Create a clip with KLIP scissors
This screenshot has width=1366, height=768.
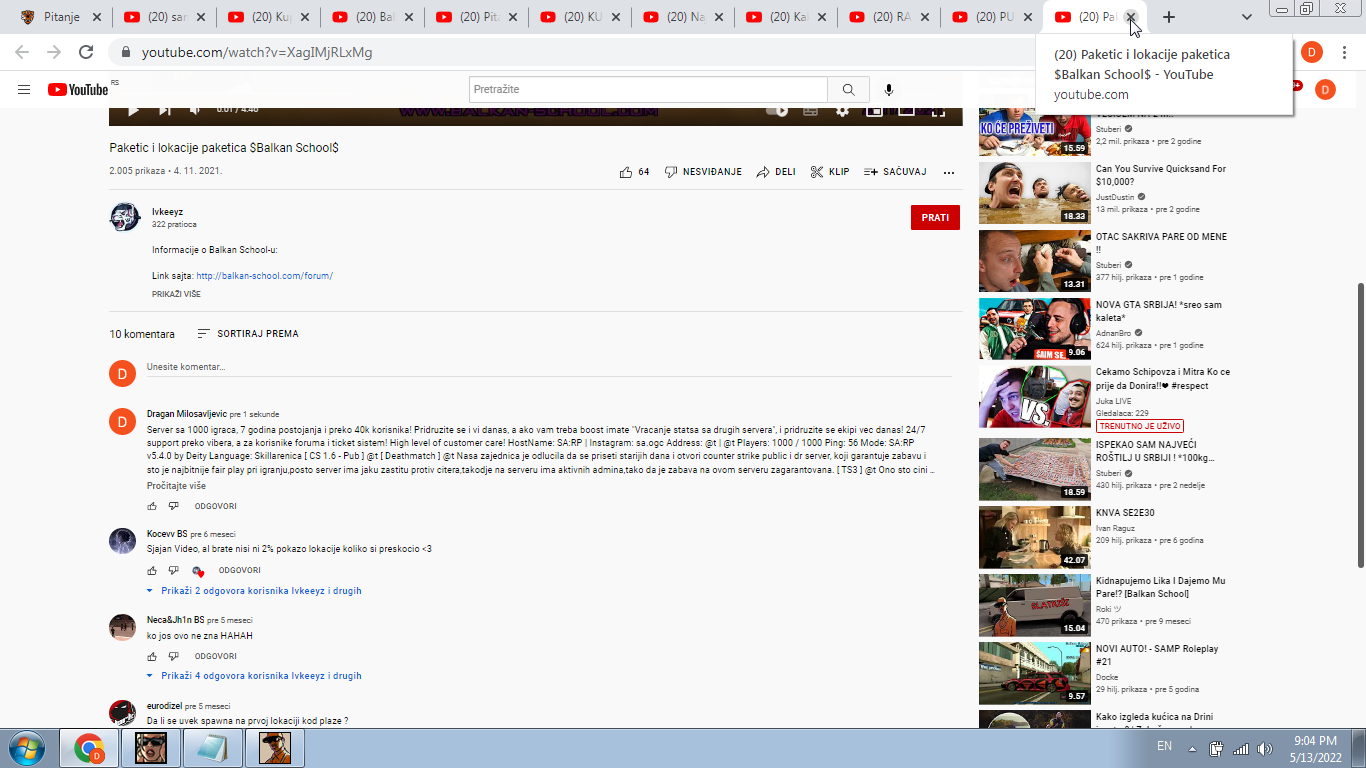click(x=830, y=172)
